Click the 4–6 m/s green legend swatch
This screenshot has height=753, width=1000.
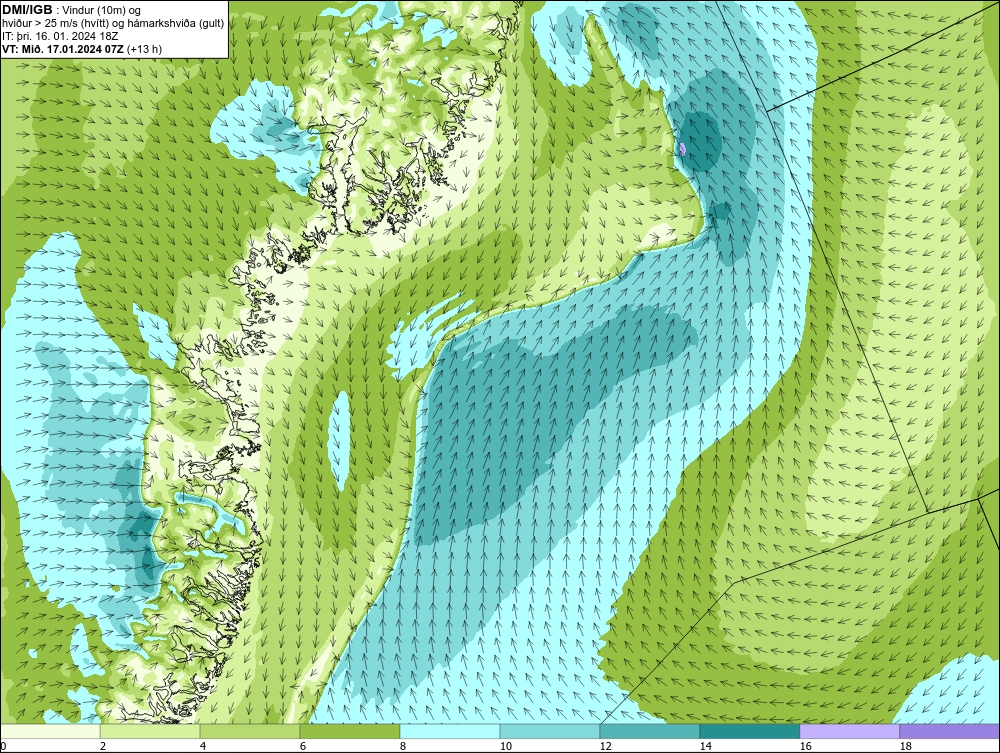click(250, 731)
